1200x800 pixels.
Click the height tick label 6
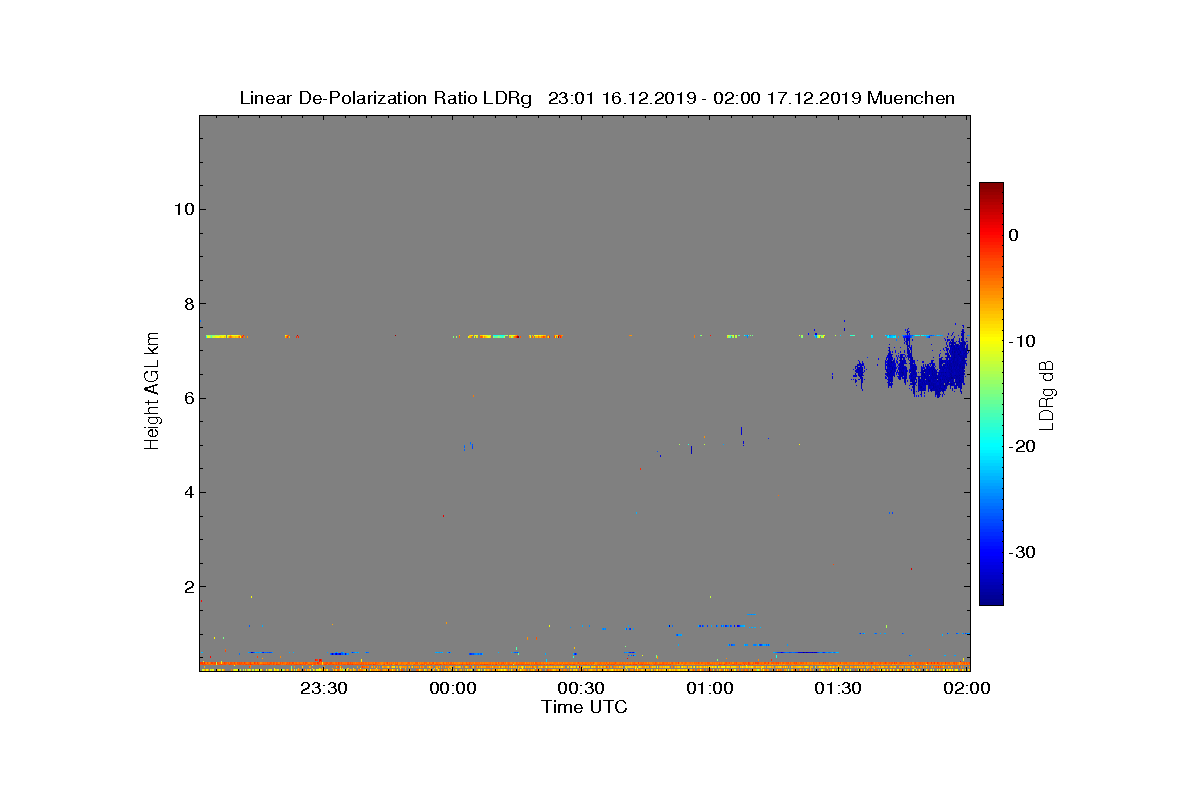point(187,398)
